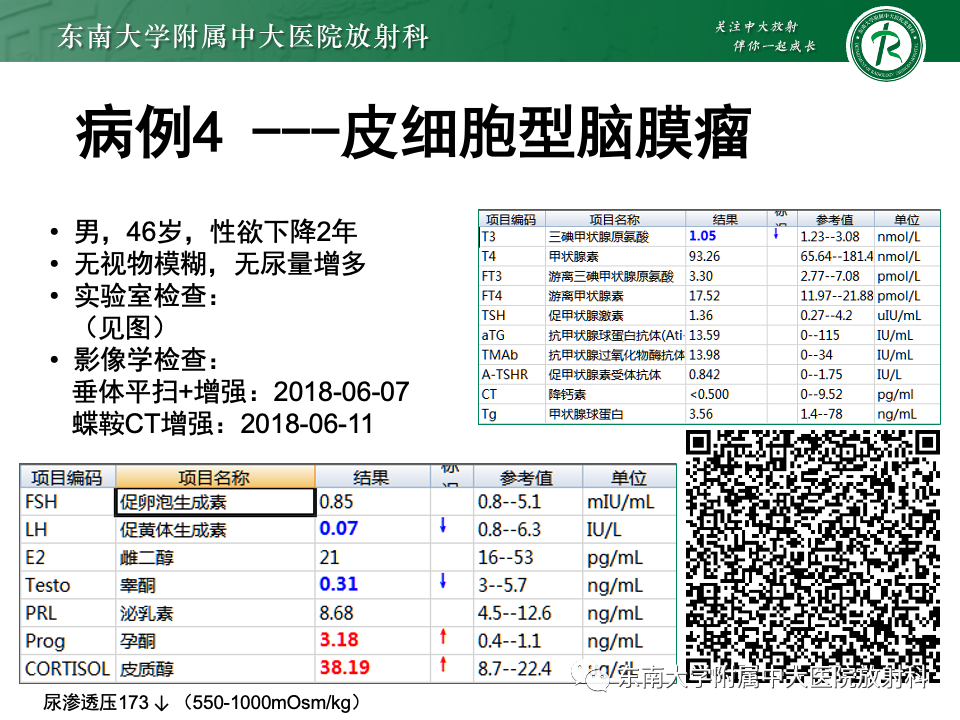The image size is (960, 720).
Task: Click the TSH code cell
Action: [512, 315]
